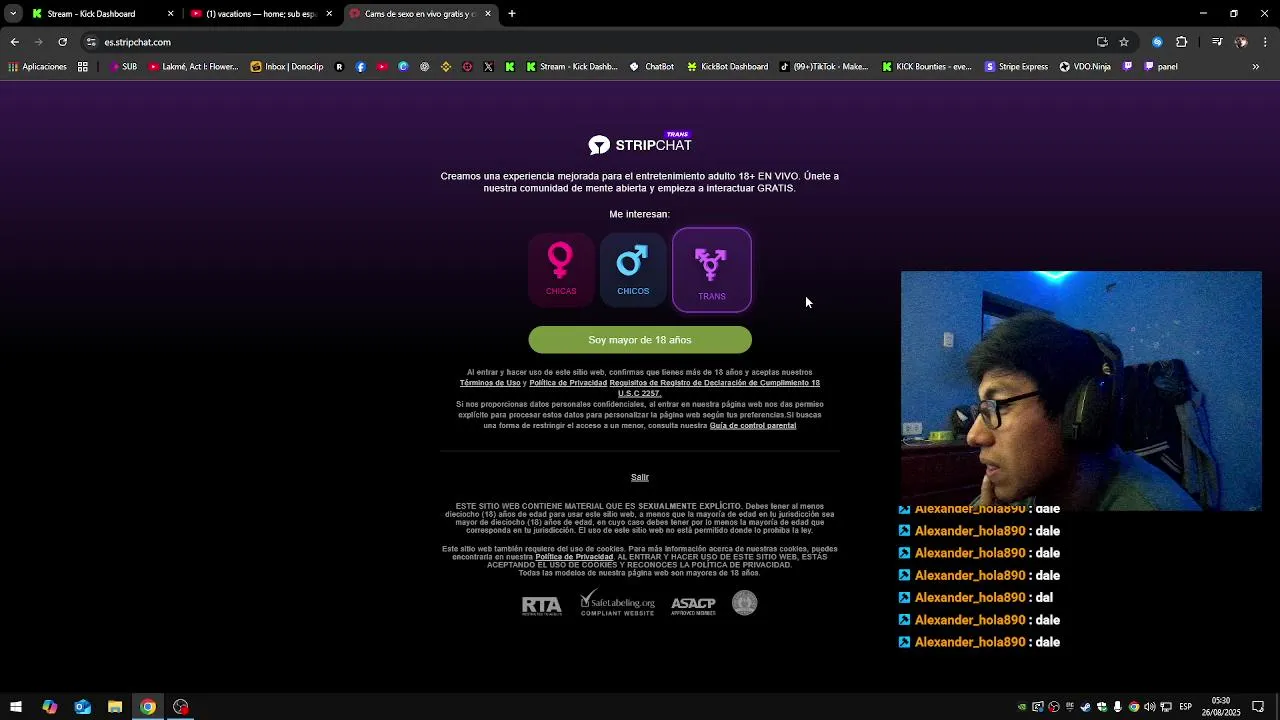Click the ESP language indicator
Screen dimensions: 1280x720
tap(1185, 707)
